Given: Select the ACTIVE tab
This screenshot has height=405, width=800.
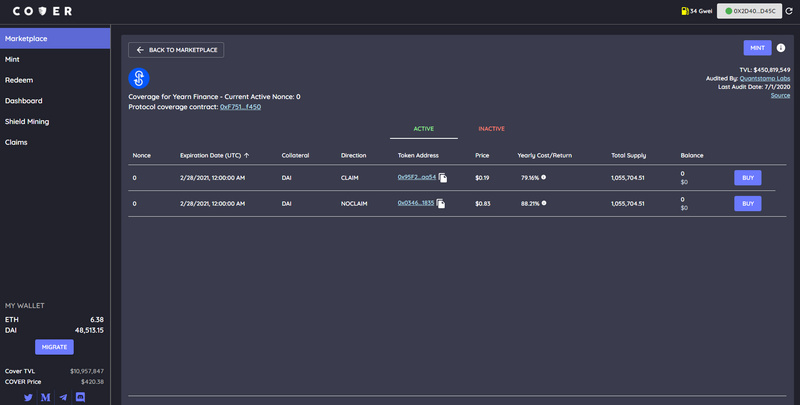Looking at the screenshot, I should tap(423, 129).
